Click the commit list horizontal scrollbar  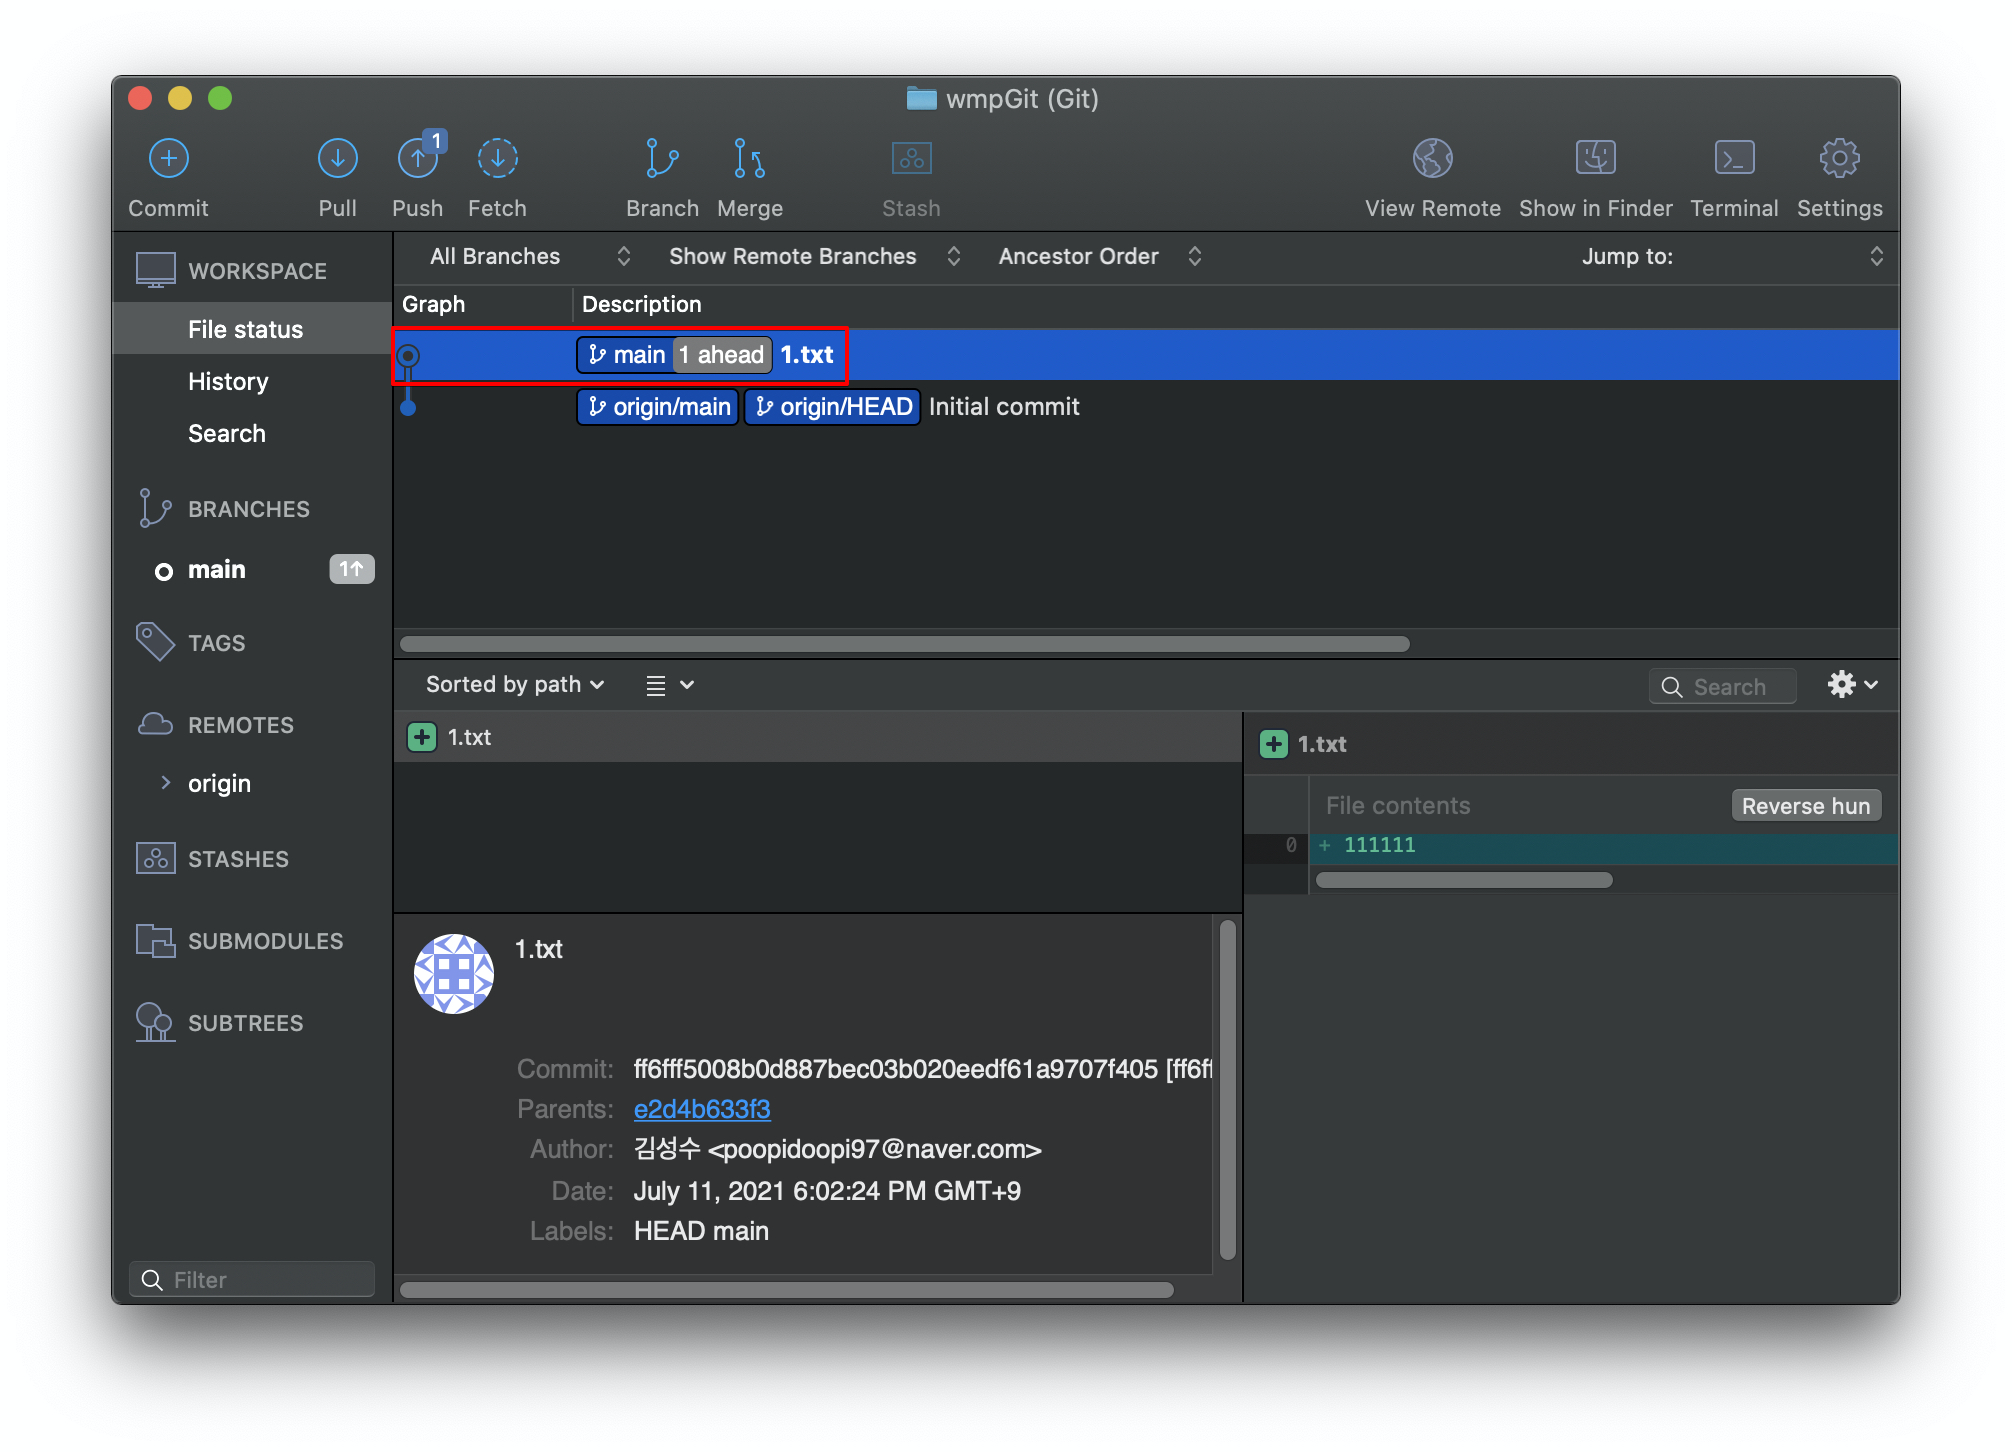pos(904,644)
